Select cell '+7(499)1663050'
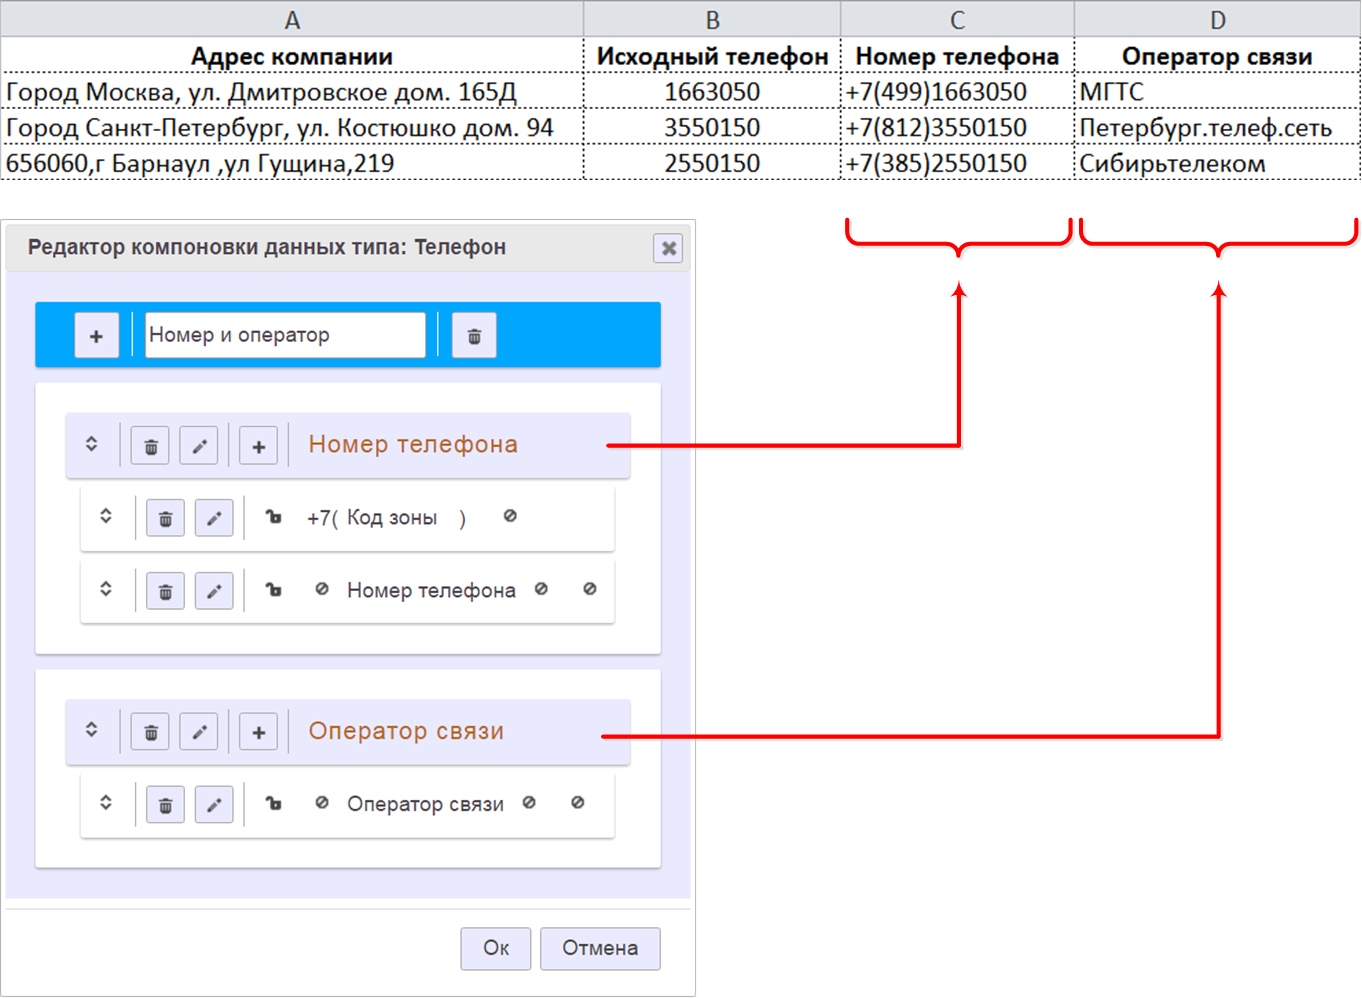This screenshot has width=1362, height=998. point(957,92)
